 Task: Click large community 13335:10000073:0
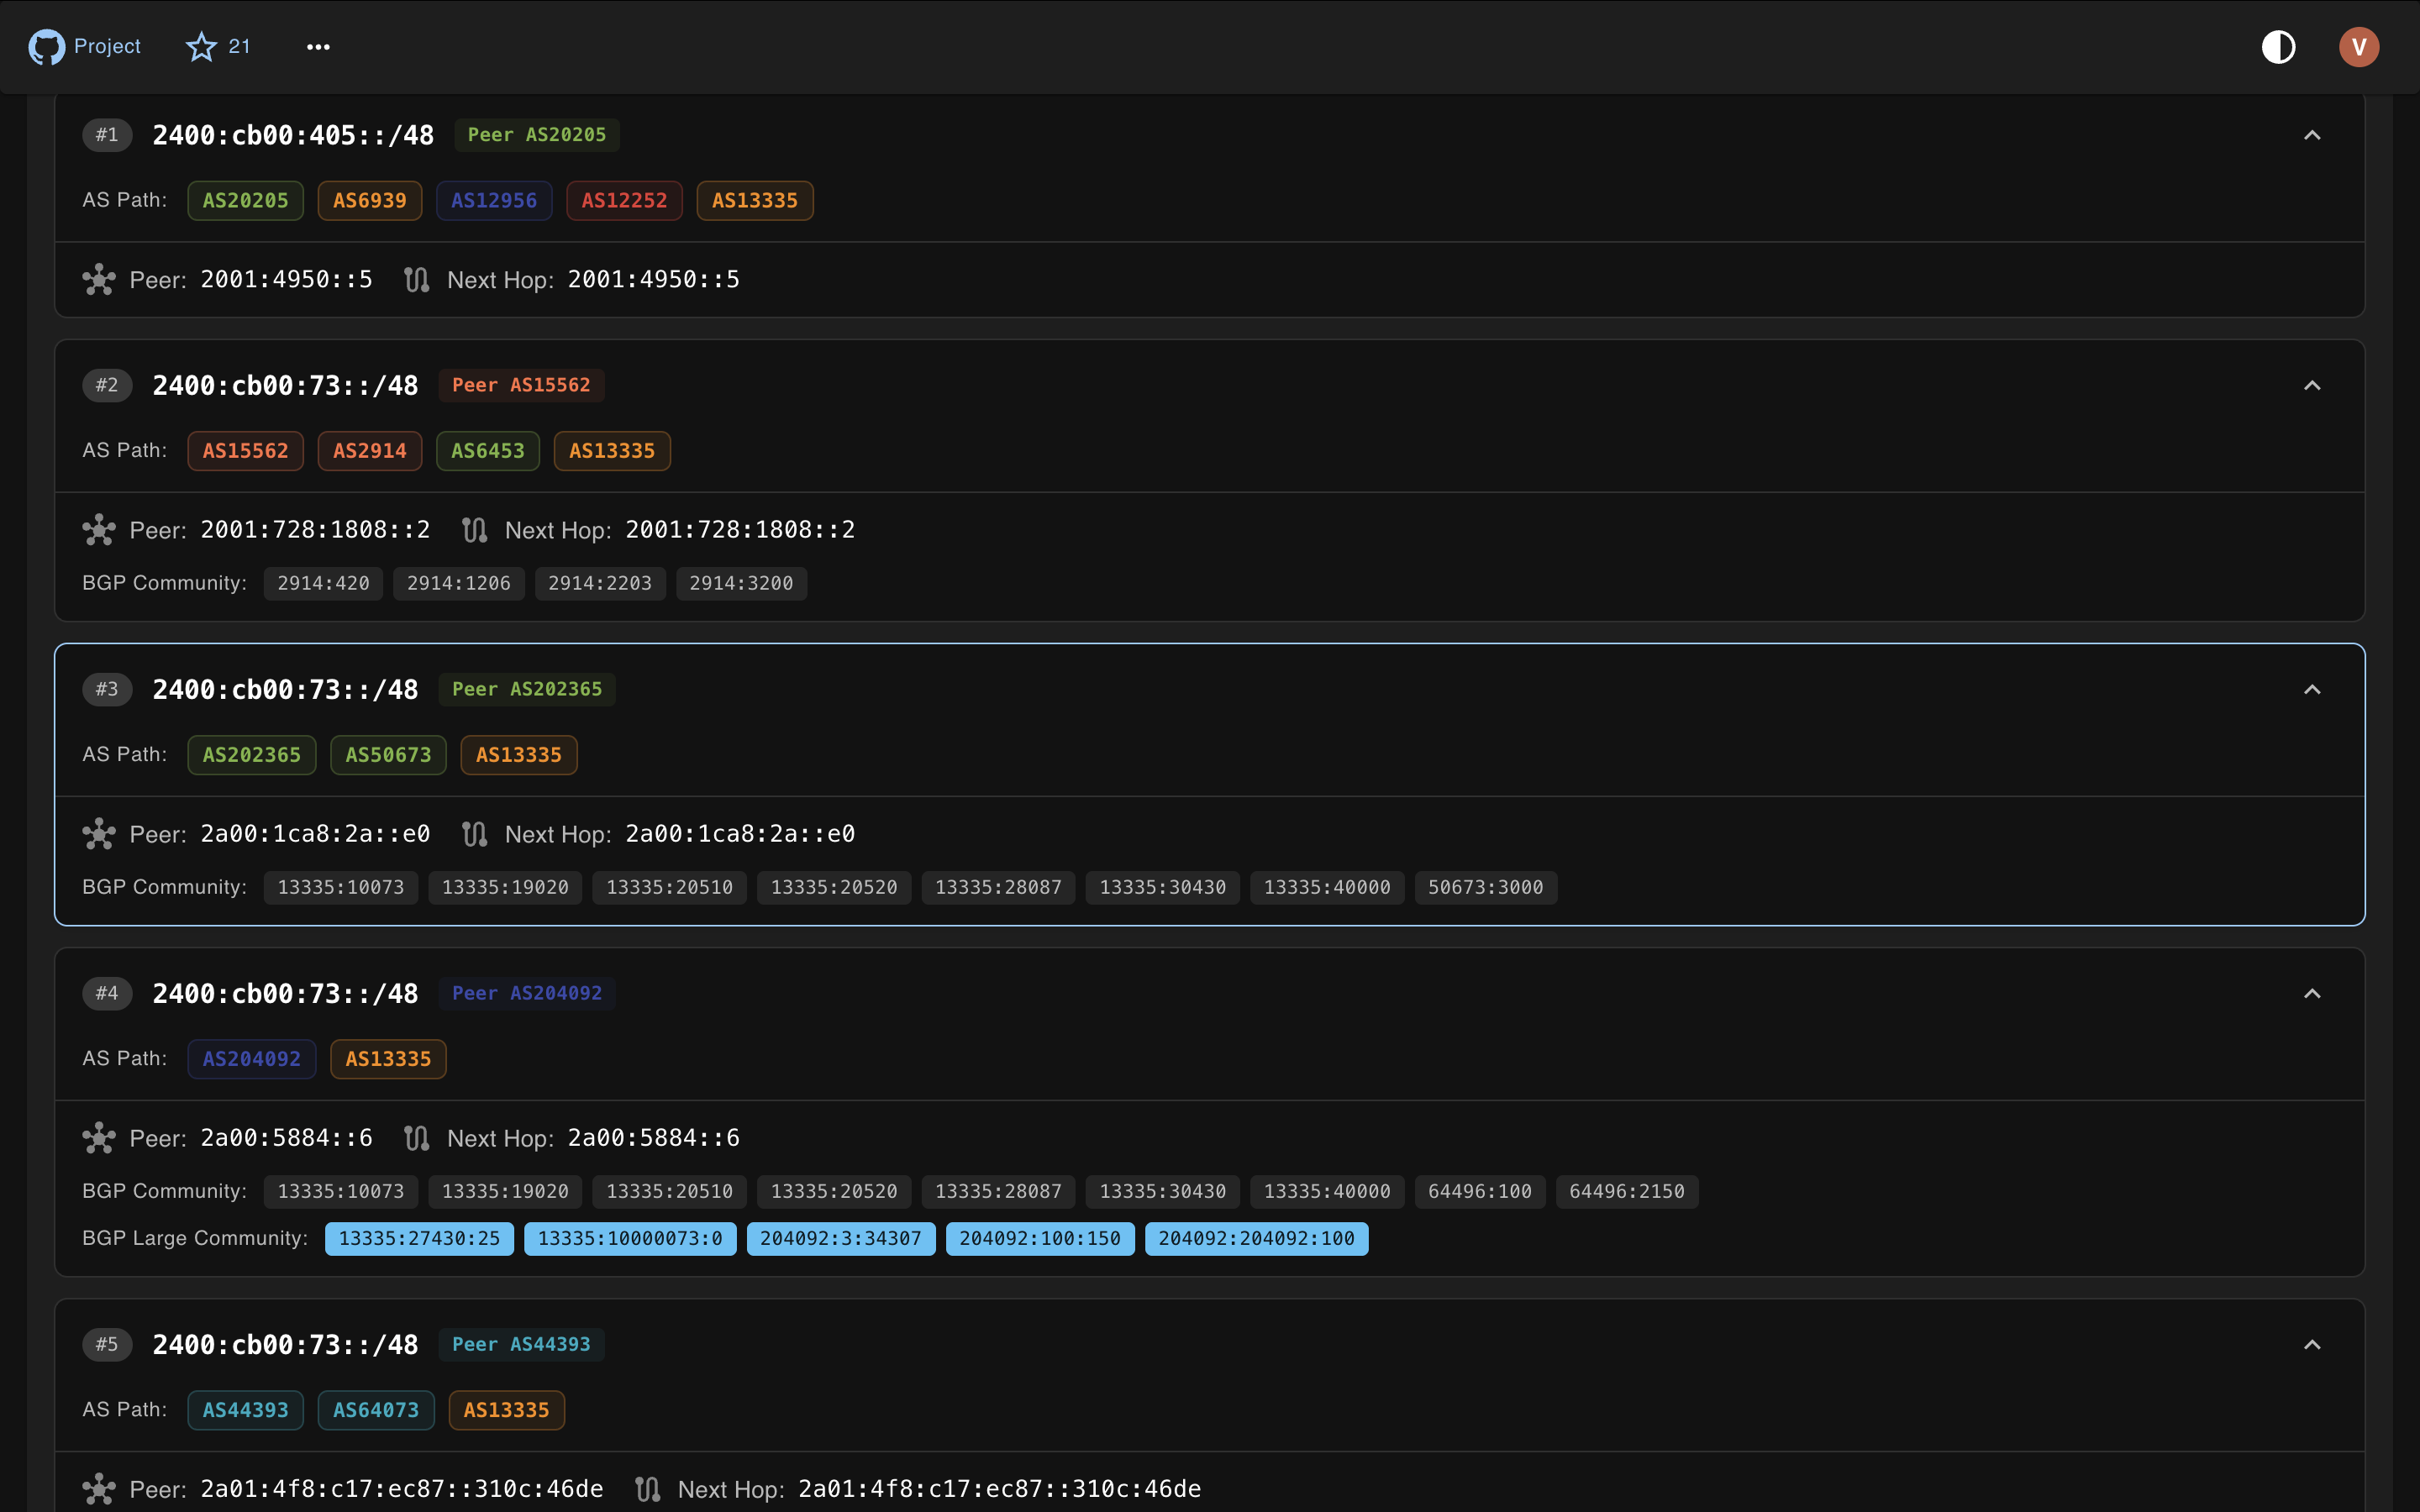pos(630,1238)
